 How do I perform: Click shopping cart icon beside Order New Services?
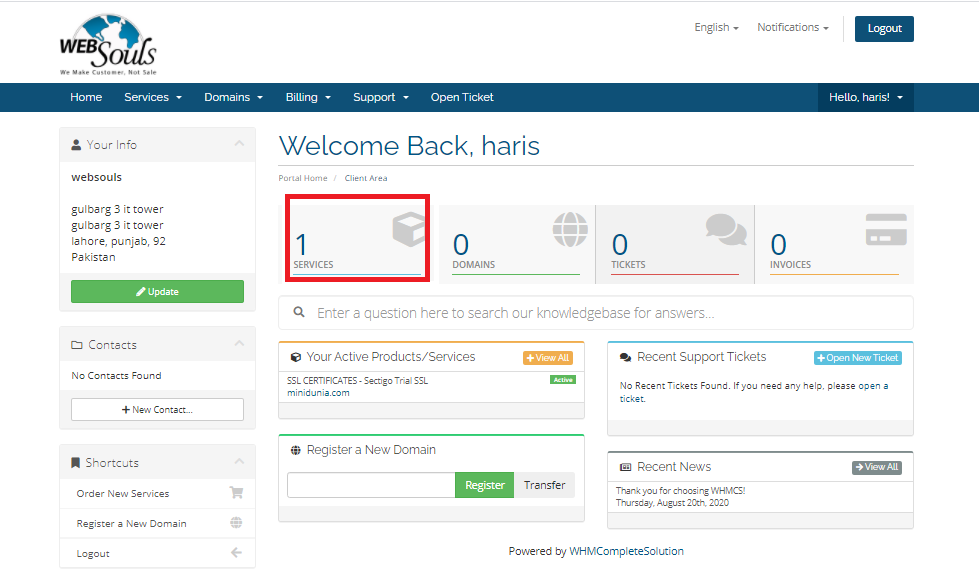236,493
